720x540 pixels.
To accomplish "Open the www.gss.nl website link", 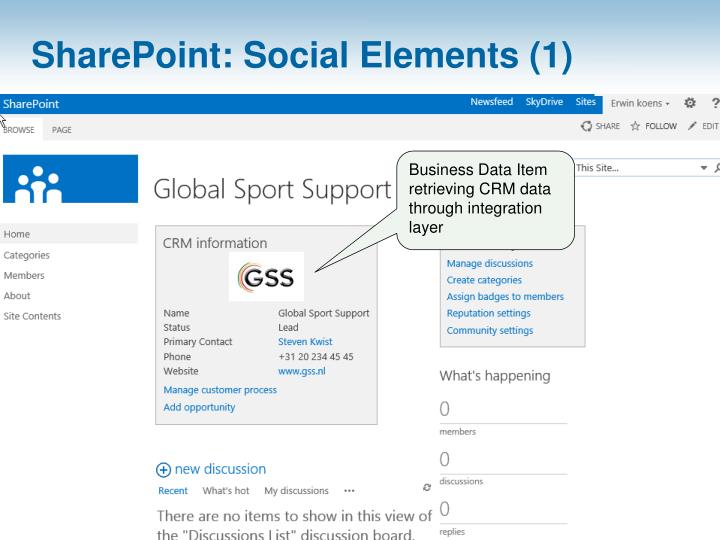I will (x=302, y=371).
